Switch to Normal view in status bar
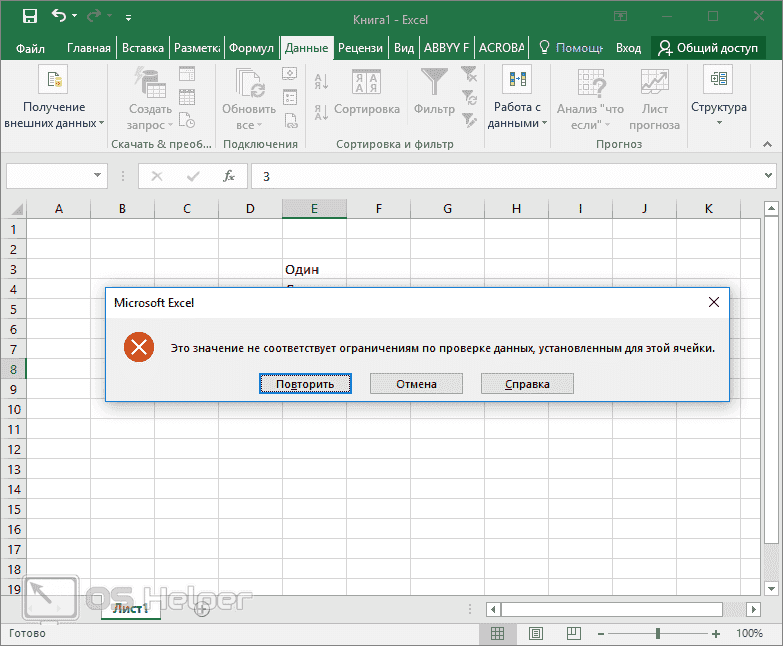This screenshot has width=783, height=646. (x=497, y=633)
